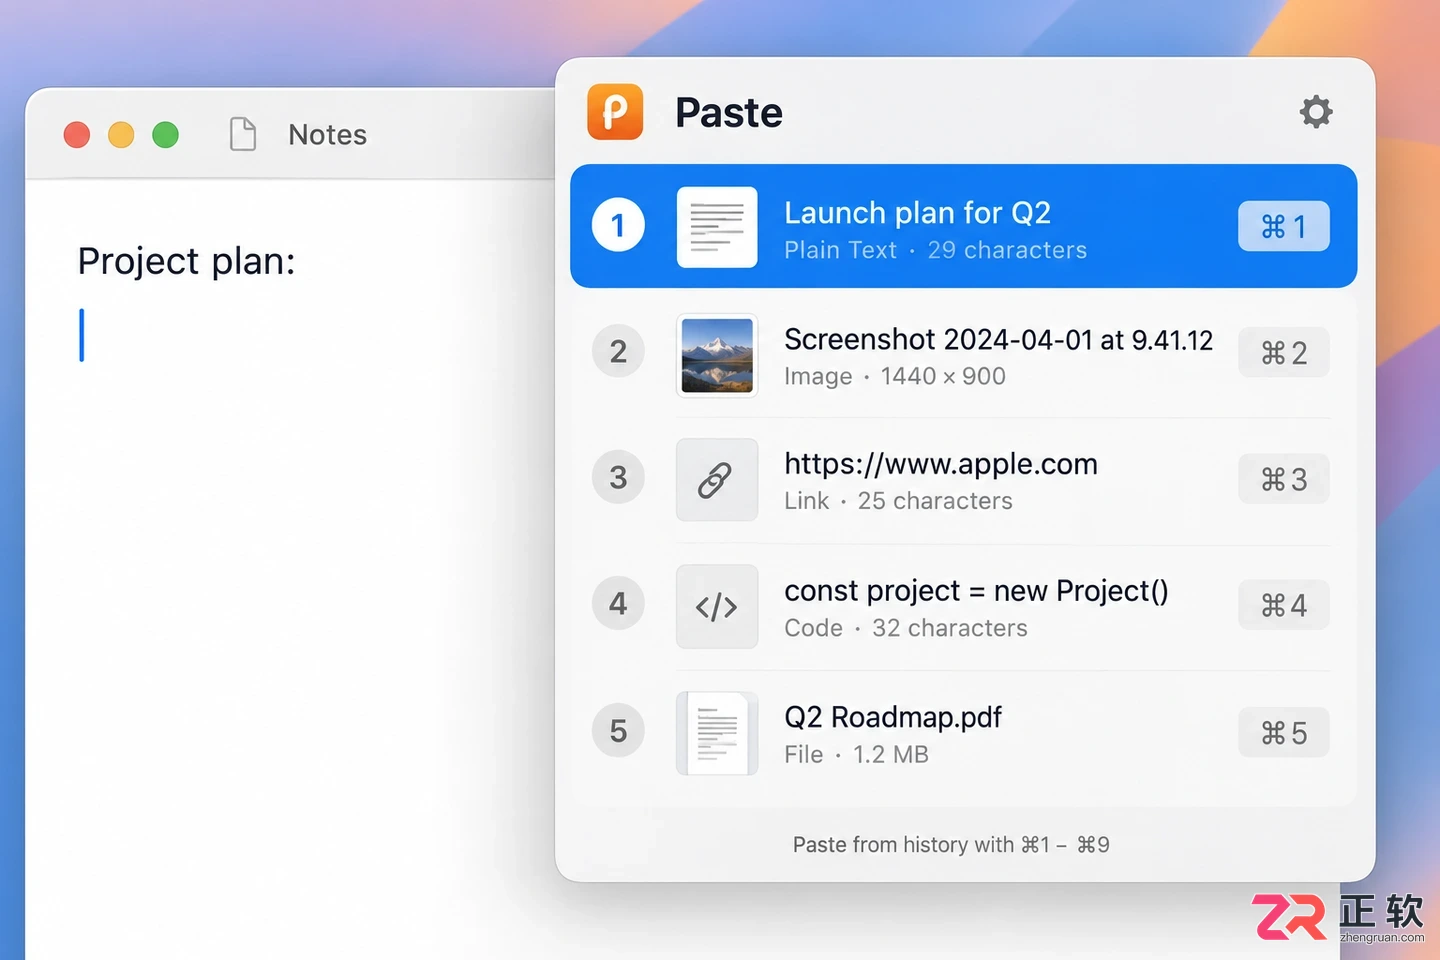Select number 3 circle in history list
This screenshot has height=960, width=1440.
(x=618, y=478)
